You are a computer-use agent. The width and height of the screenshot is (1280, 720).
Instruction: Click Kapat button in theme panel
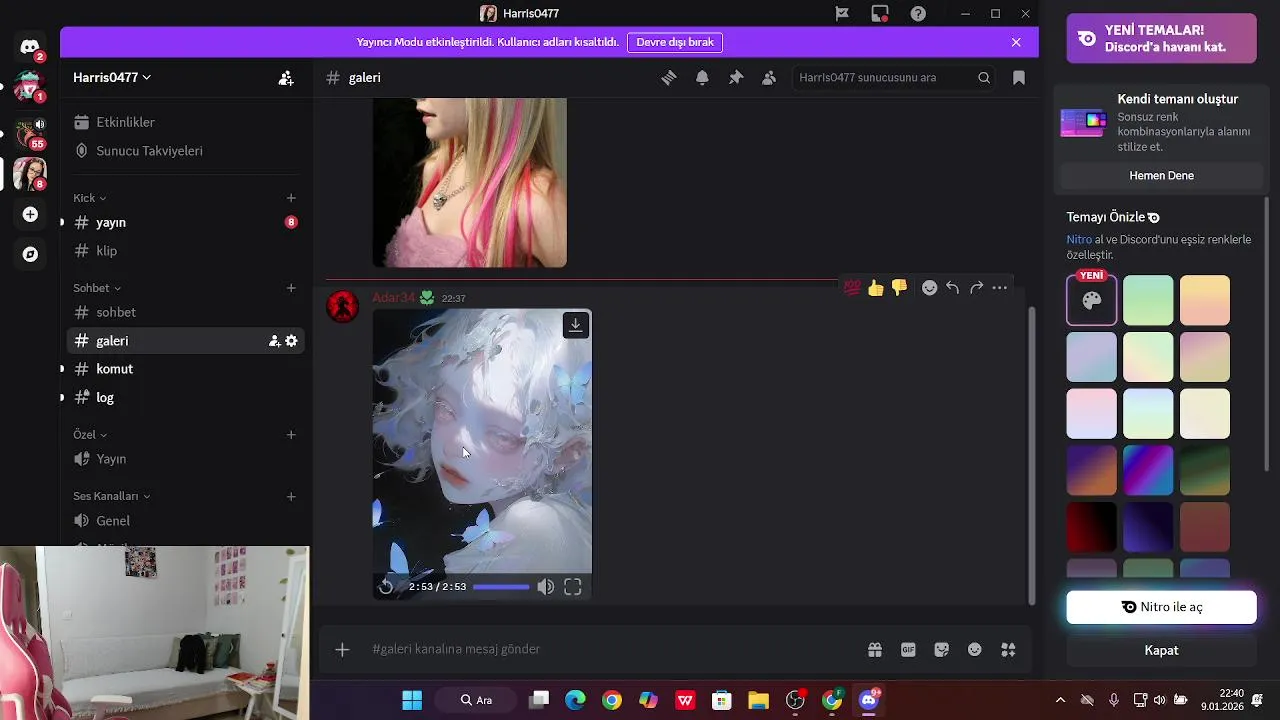tap(1161, 650)
